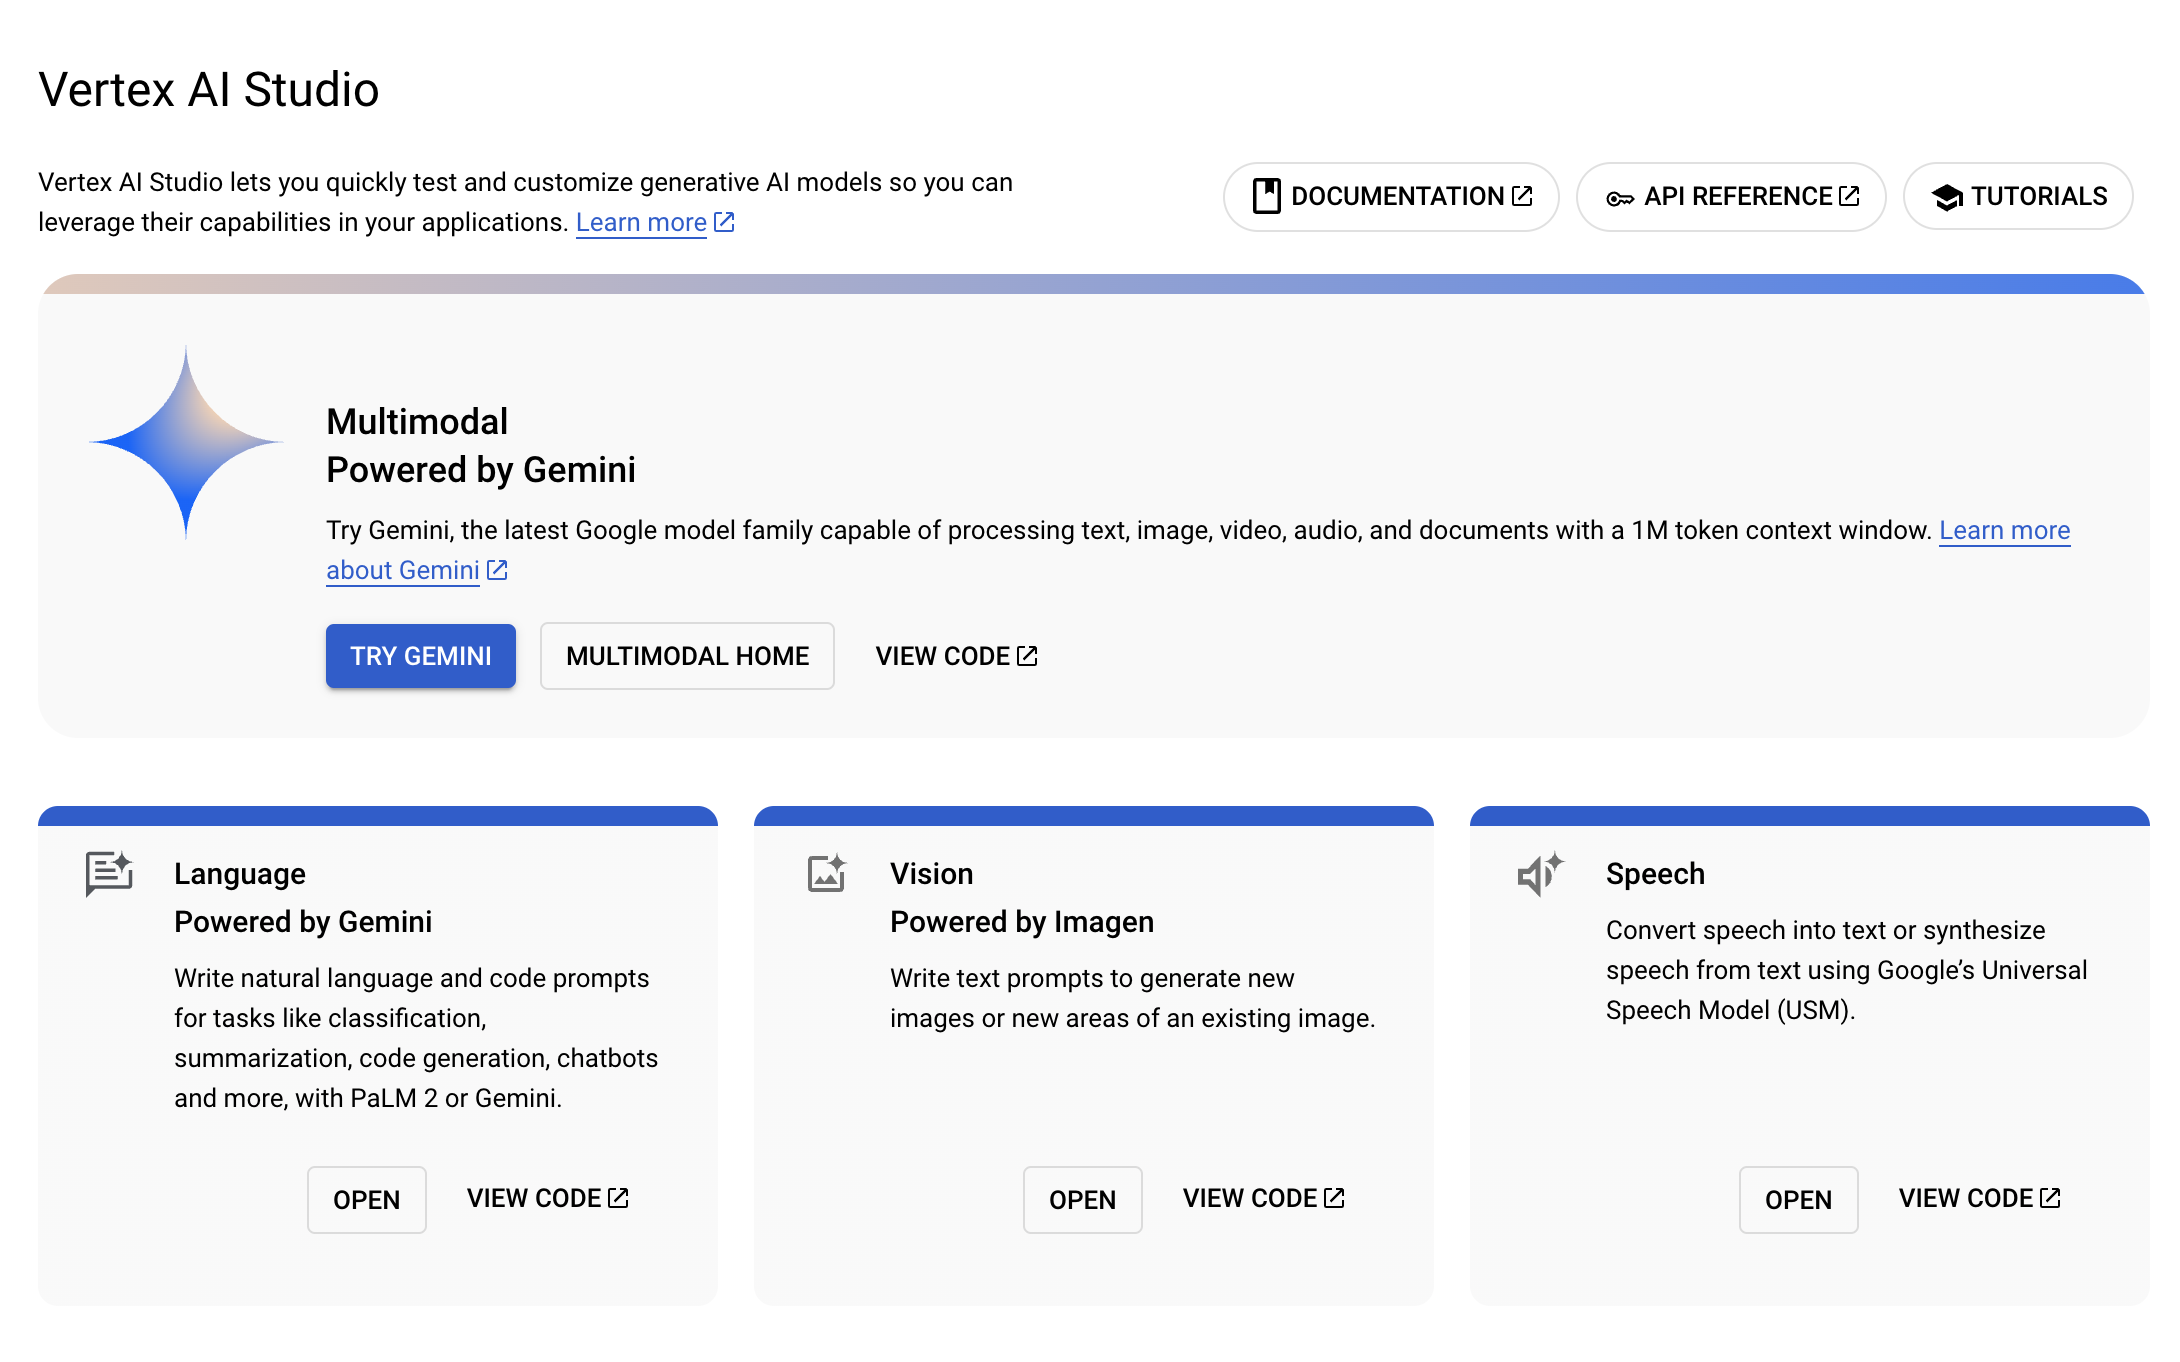The height and width of the screenshot is (1362, 2180).
Task: Click the Vision description about generating images
Action: click(x=1133, y=998)
